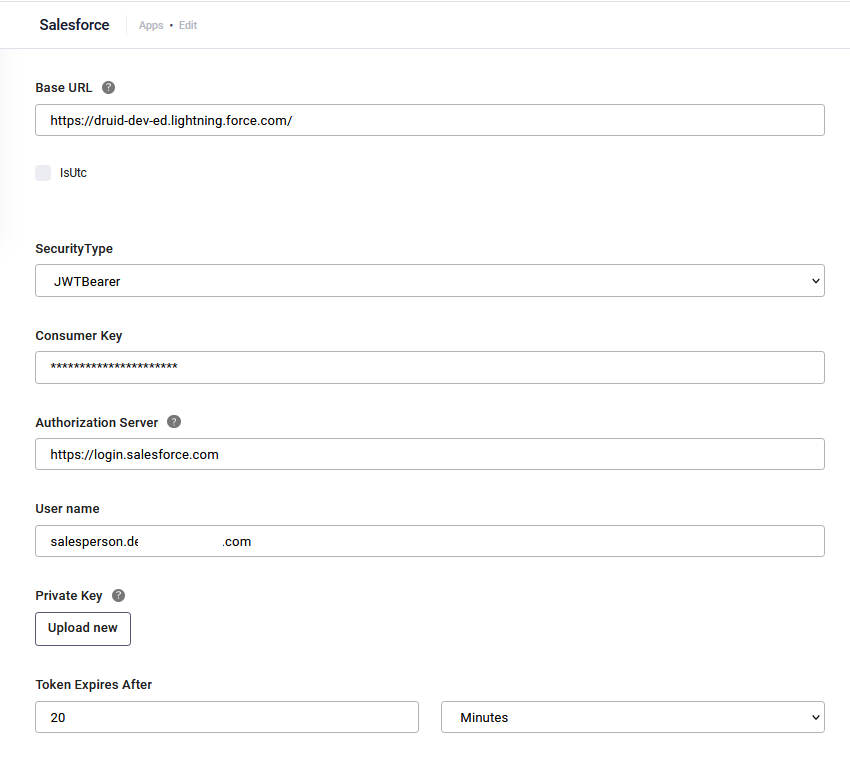The width and height of the screenshot is (850, 768).
Task: Click the SecurityType label
Action: point(74,249)
